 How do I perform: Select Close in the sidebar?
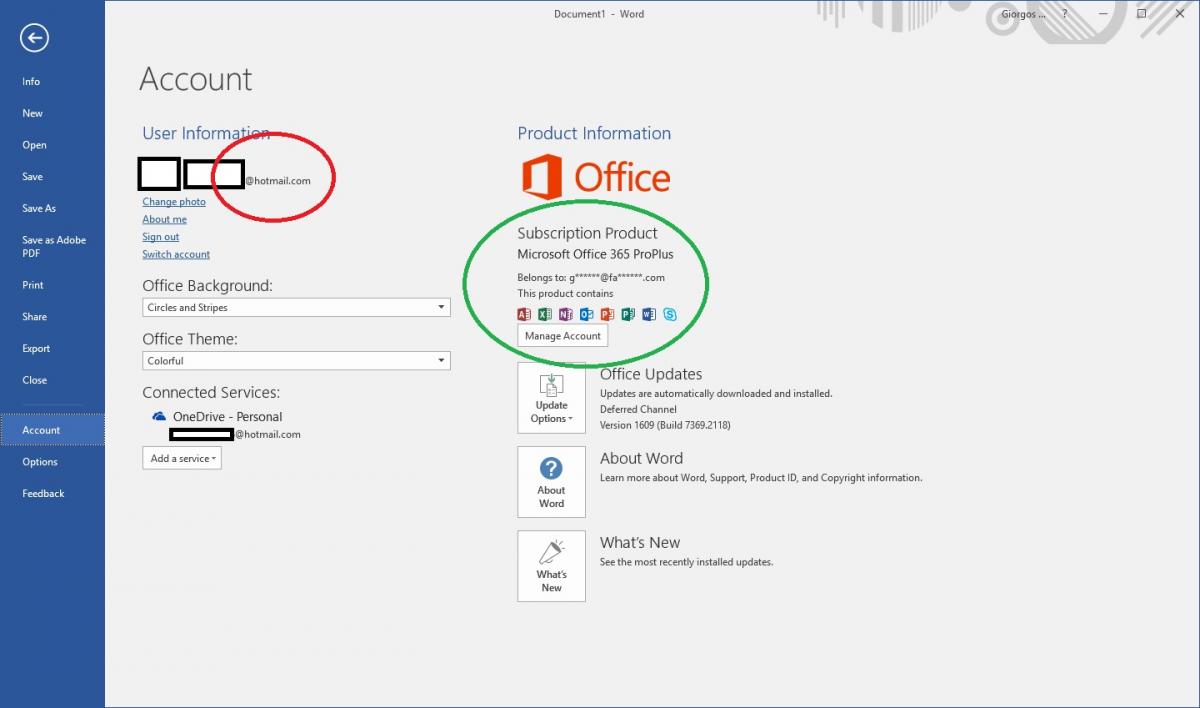point(34,380)
